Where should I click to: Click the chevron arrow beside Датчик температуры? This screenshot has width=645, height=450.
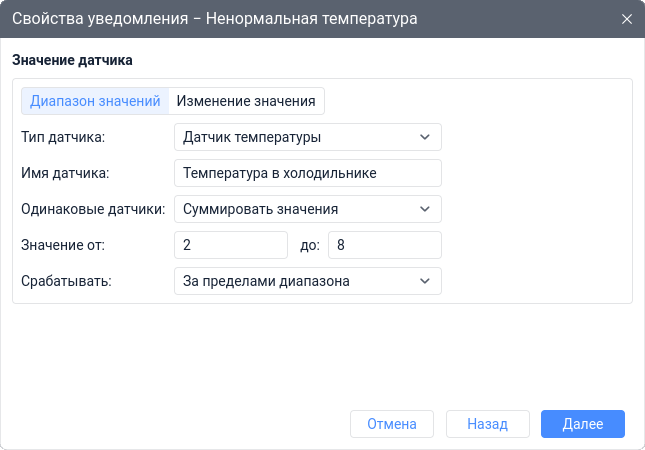tap(424, 137)
